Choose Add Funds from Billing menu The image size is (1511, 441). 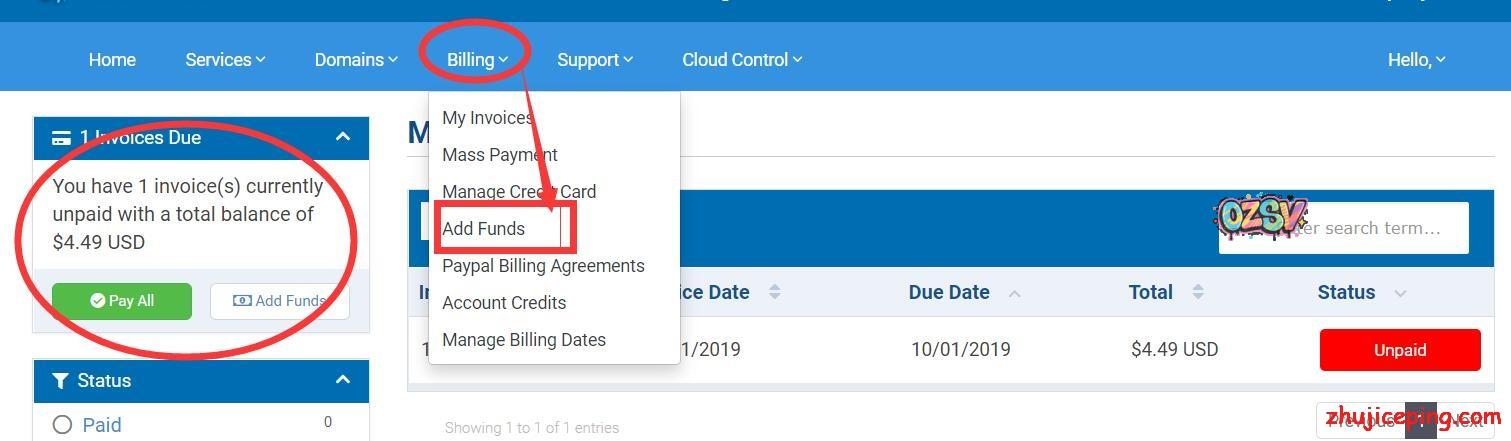pyautogui.click(x=484, y=229)
